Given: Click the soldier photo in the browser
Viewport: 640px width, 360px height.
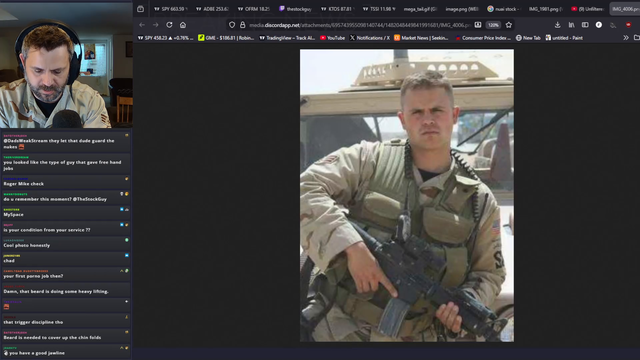Looking at the screenshot, I should tap(407, 196).
